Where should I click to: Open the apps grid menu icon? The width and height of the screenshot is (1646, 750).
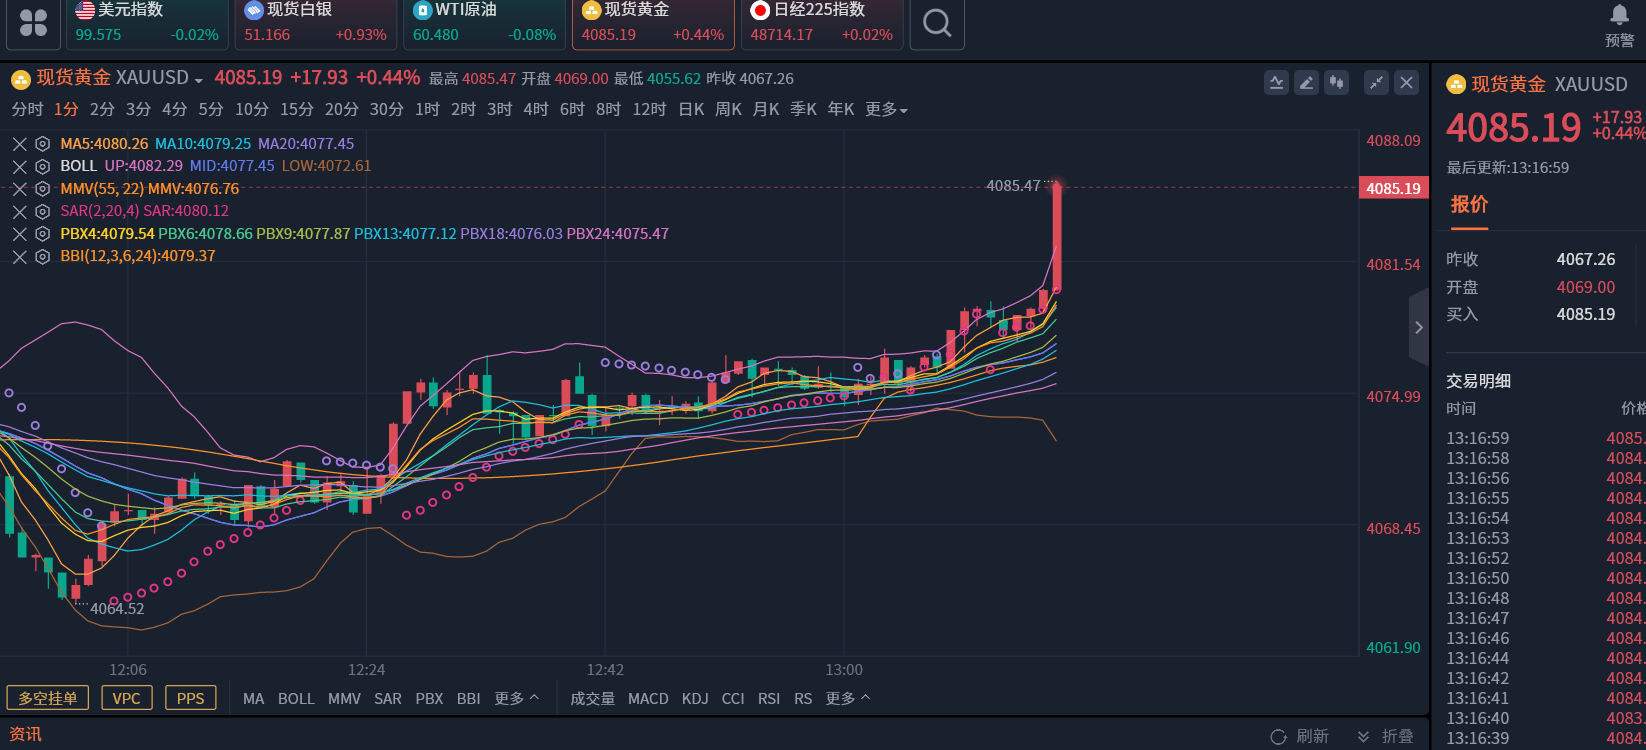coord(33,23)
